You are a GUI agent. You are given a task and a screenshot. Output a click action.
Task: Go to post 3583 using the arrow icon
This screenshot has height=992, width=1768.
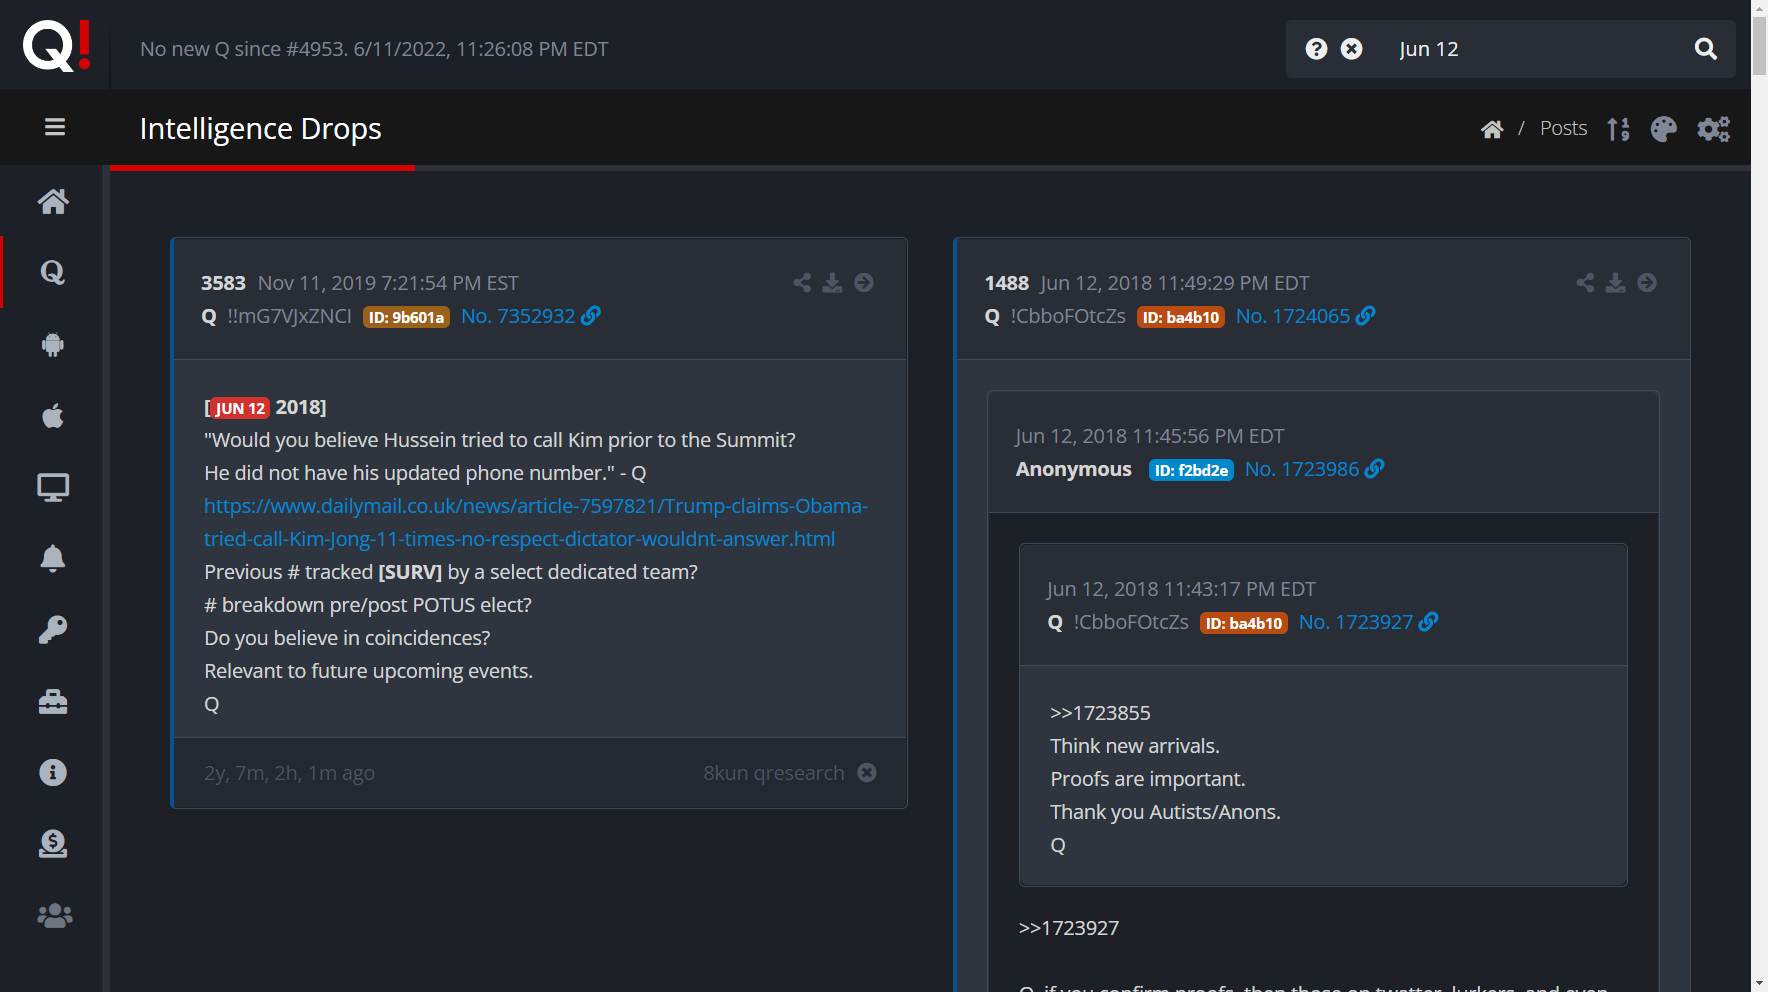(864, 283)
